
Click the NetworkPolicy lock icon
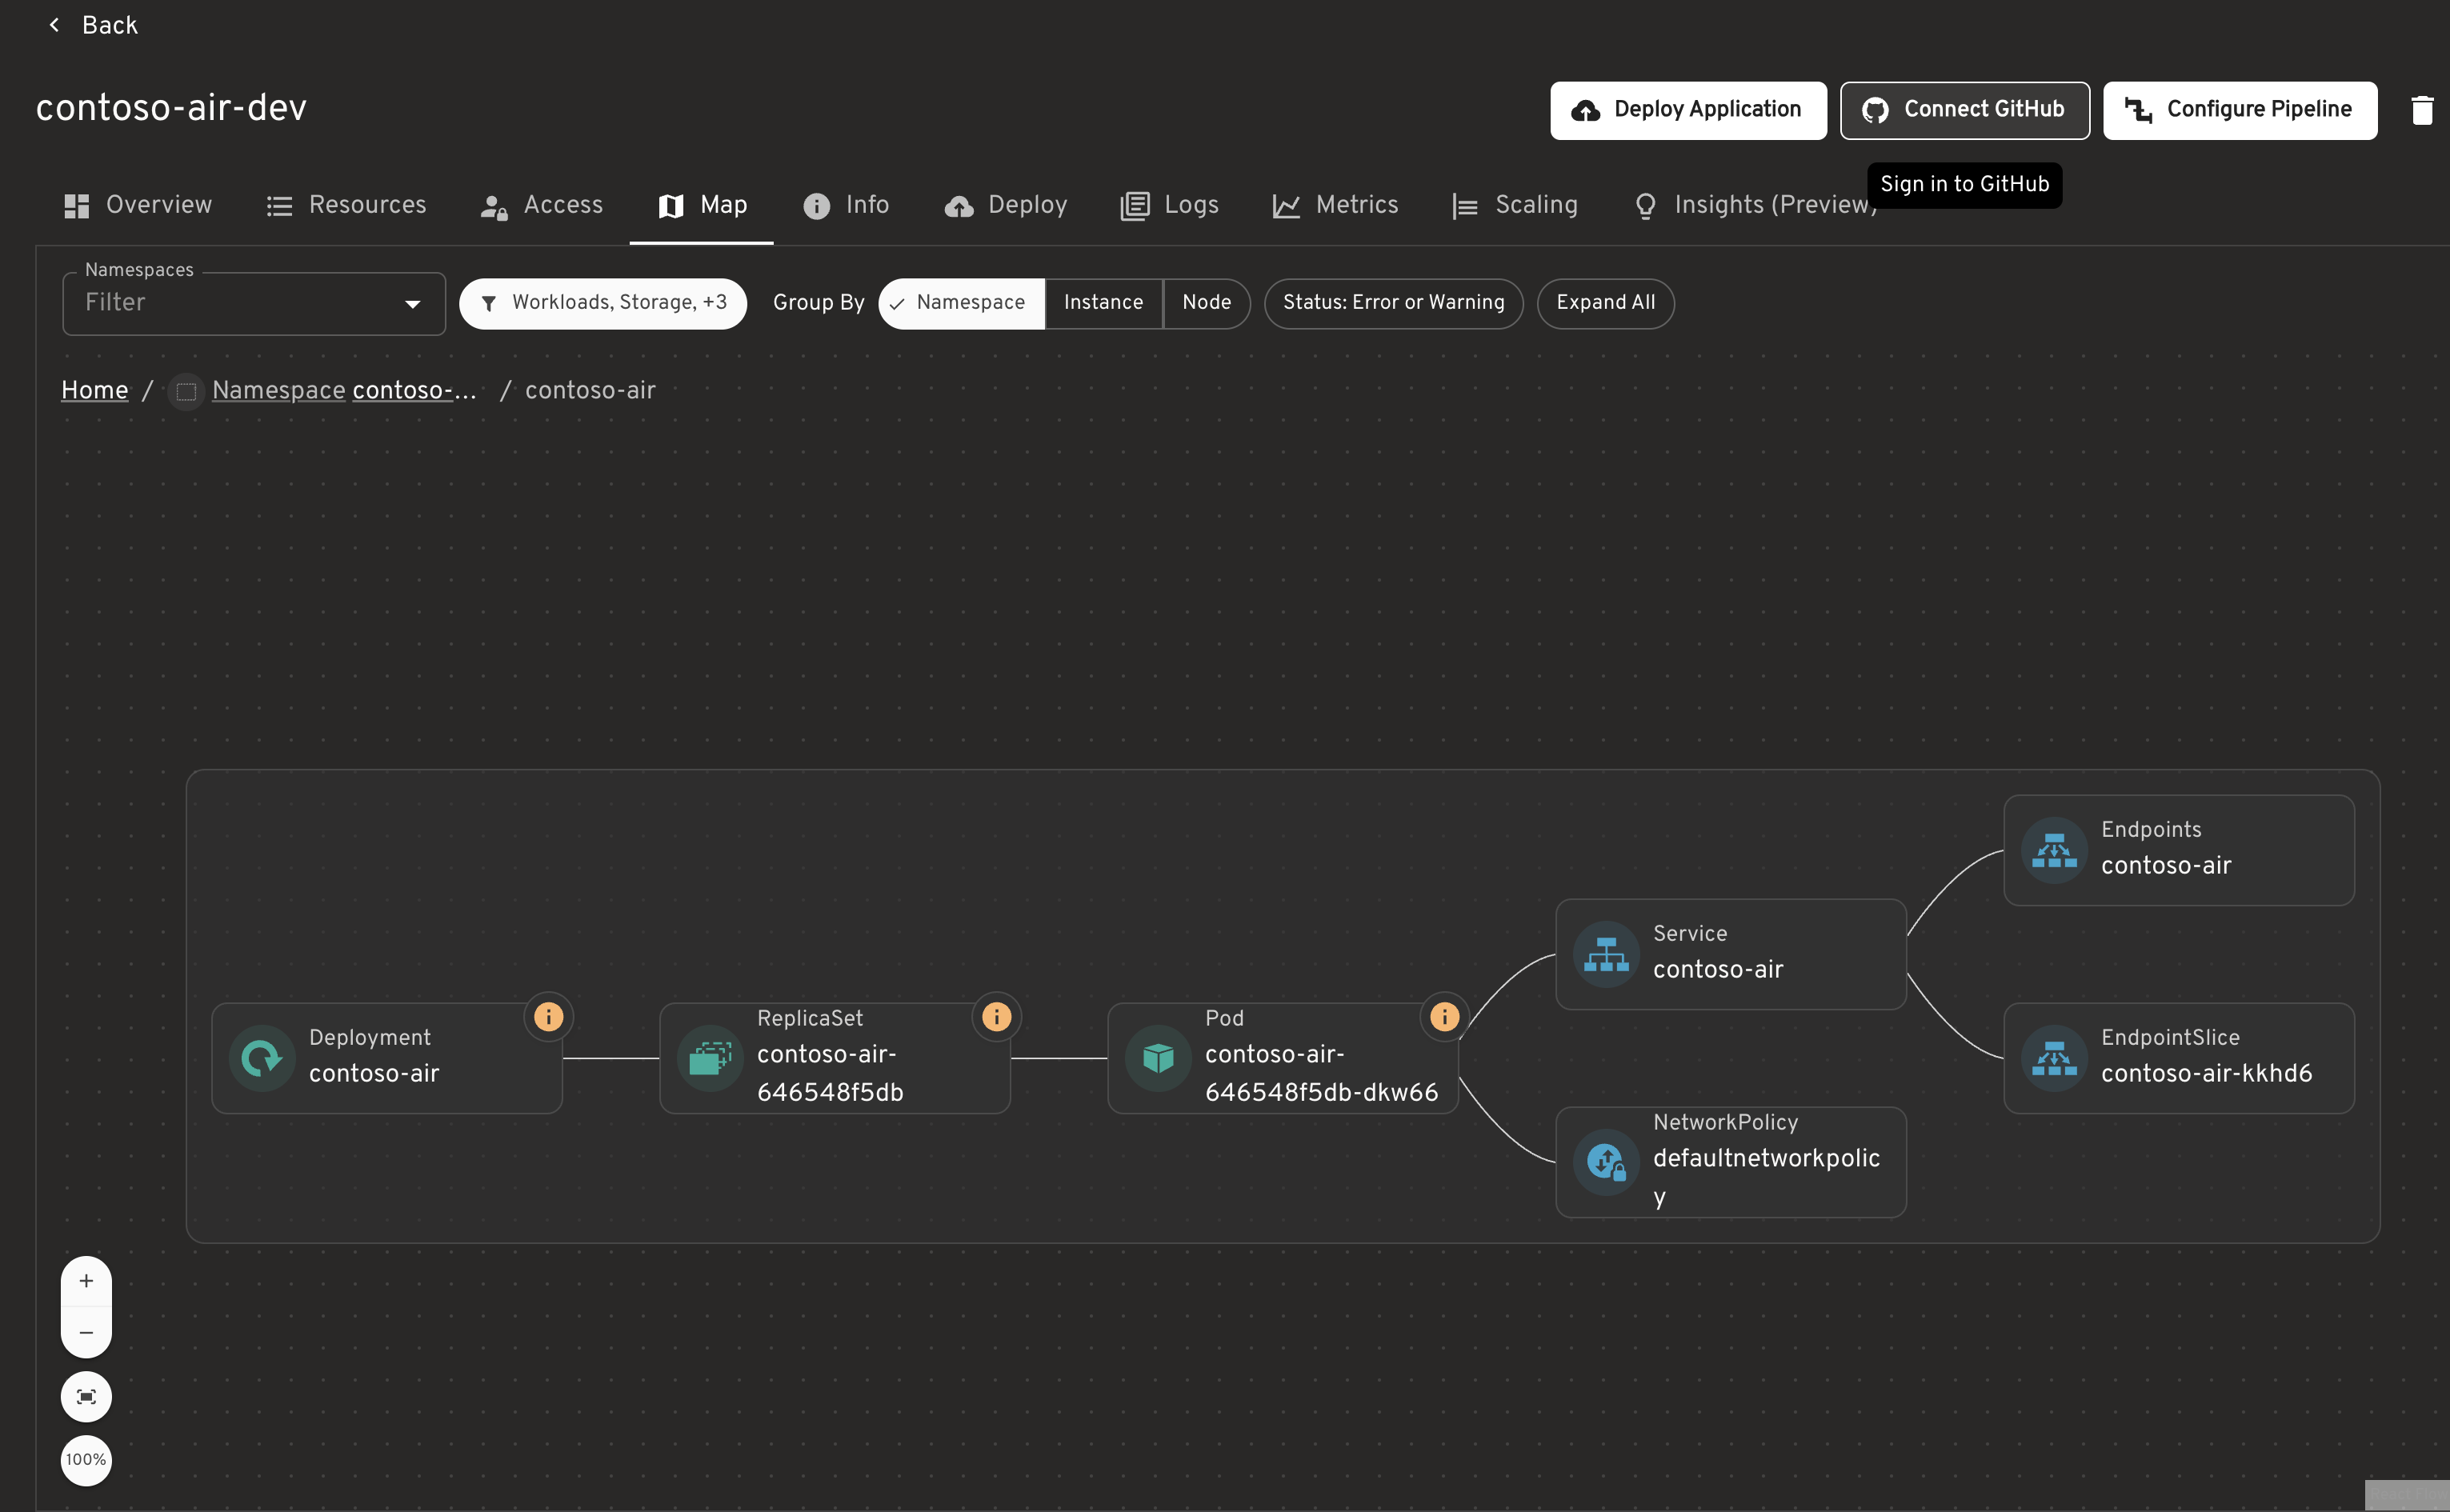pos(1606,1162)
